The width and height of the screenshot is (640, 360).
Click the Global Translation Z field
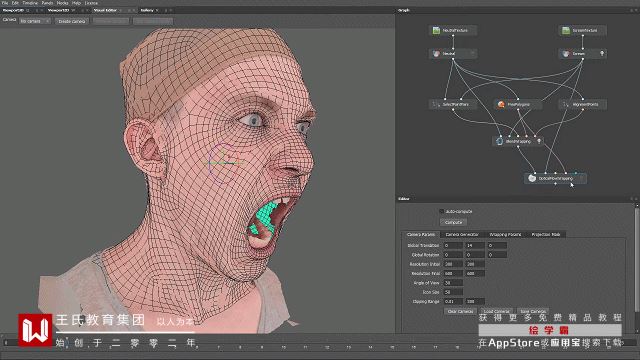tap(497, 245)
